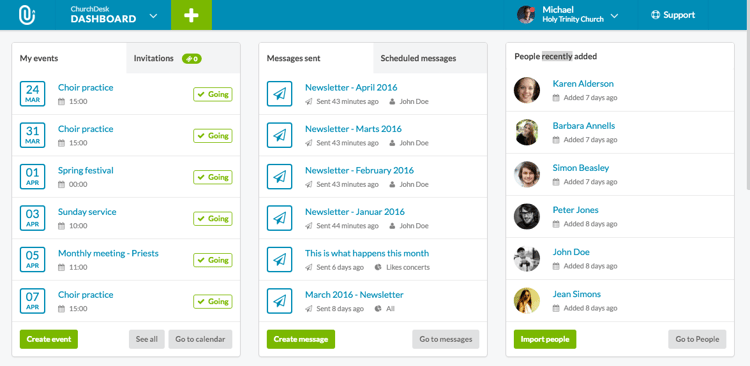Click the 01 APR date icon
750x366 pixels.
click(33, 177)
